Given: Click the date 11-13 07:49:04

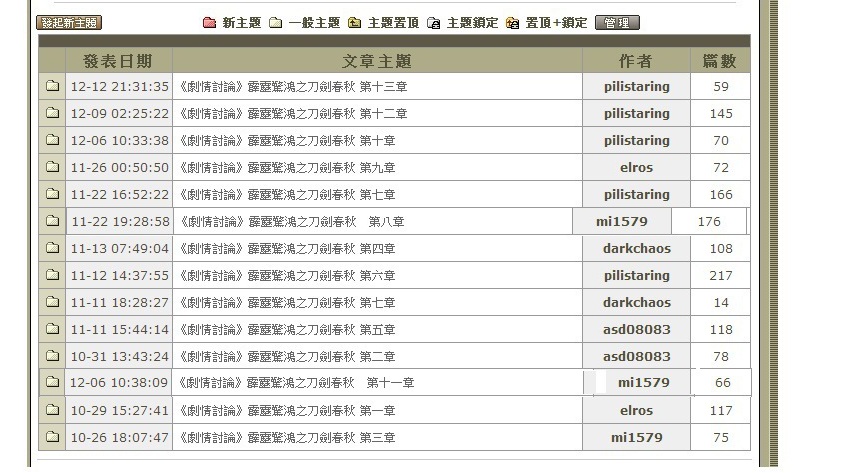Looking at the screenshot, I should [120, 249].
